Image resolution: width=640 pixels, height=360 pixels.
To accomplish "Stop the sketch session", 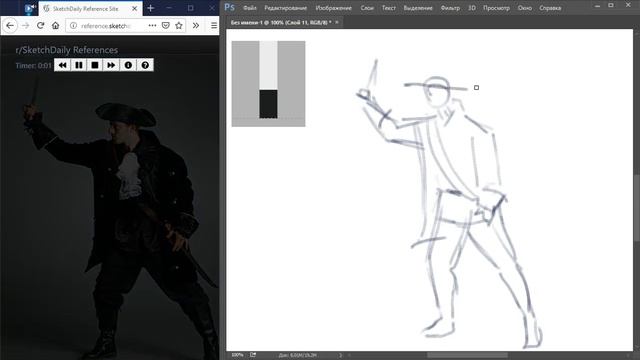I will coord(95,65).
